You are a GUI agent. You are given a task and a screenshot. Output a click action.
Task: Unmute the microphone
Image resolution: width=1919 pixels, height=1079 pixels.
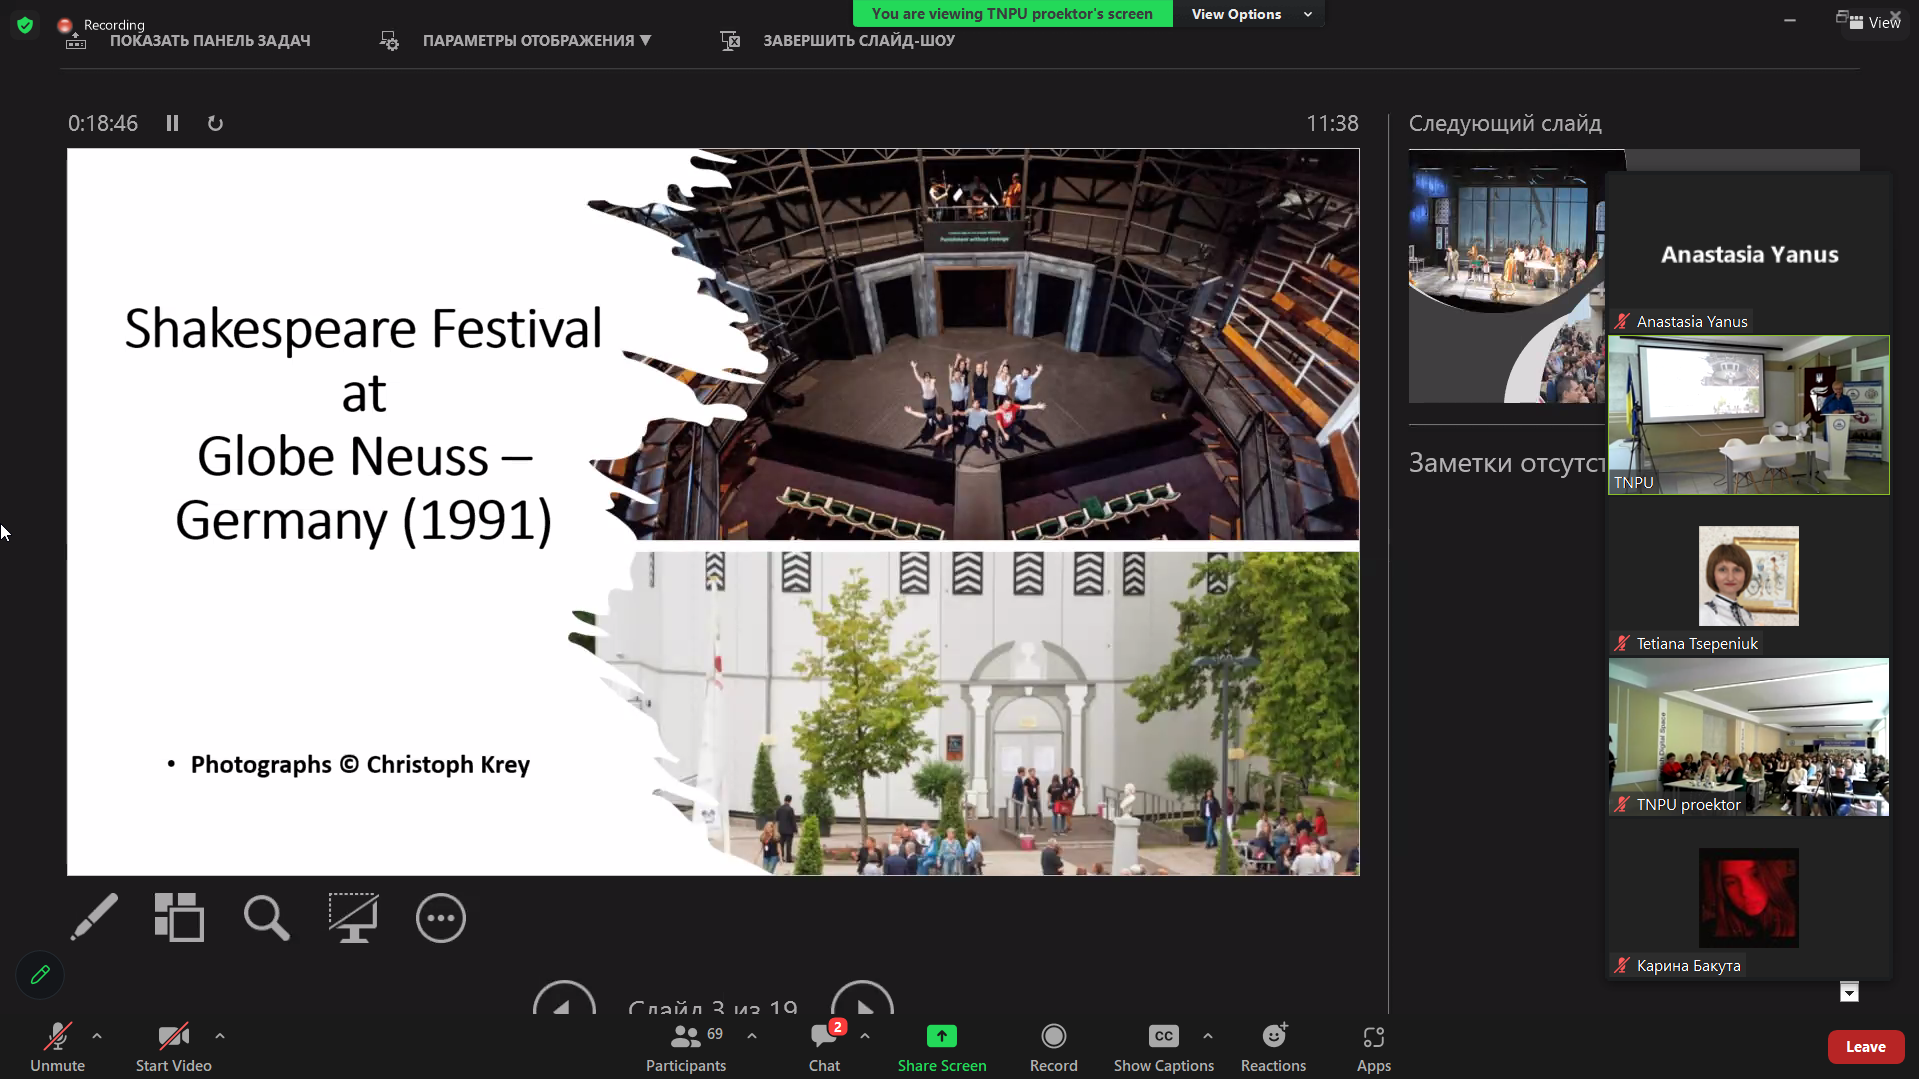[x=57, y=1046]
